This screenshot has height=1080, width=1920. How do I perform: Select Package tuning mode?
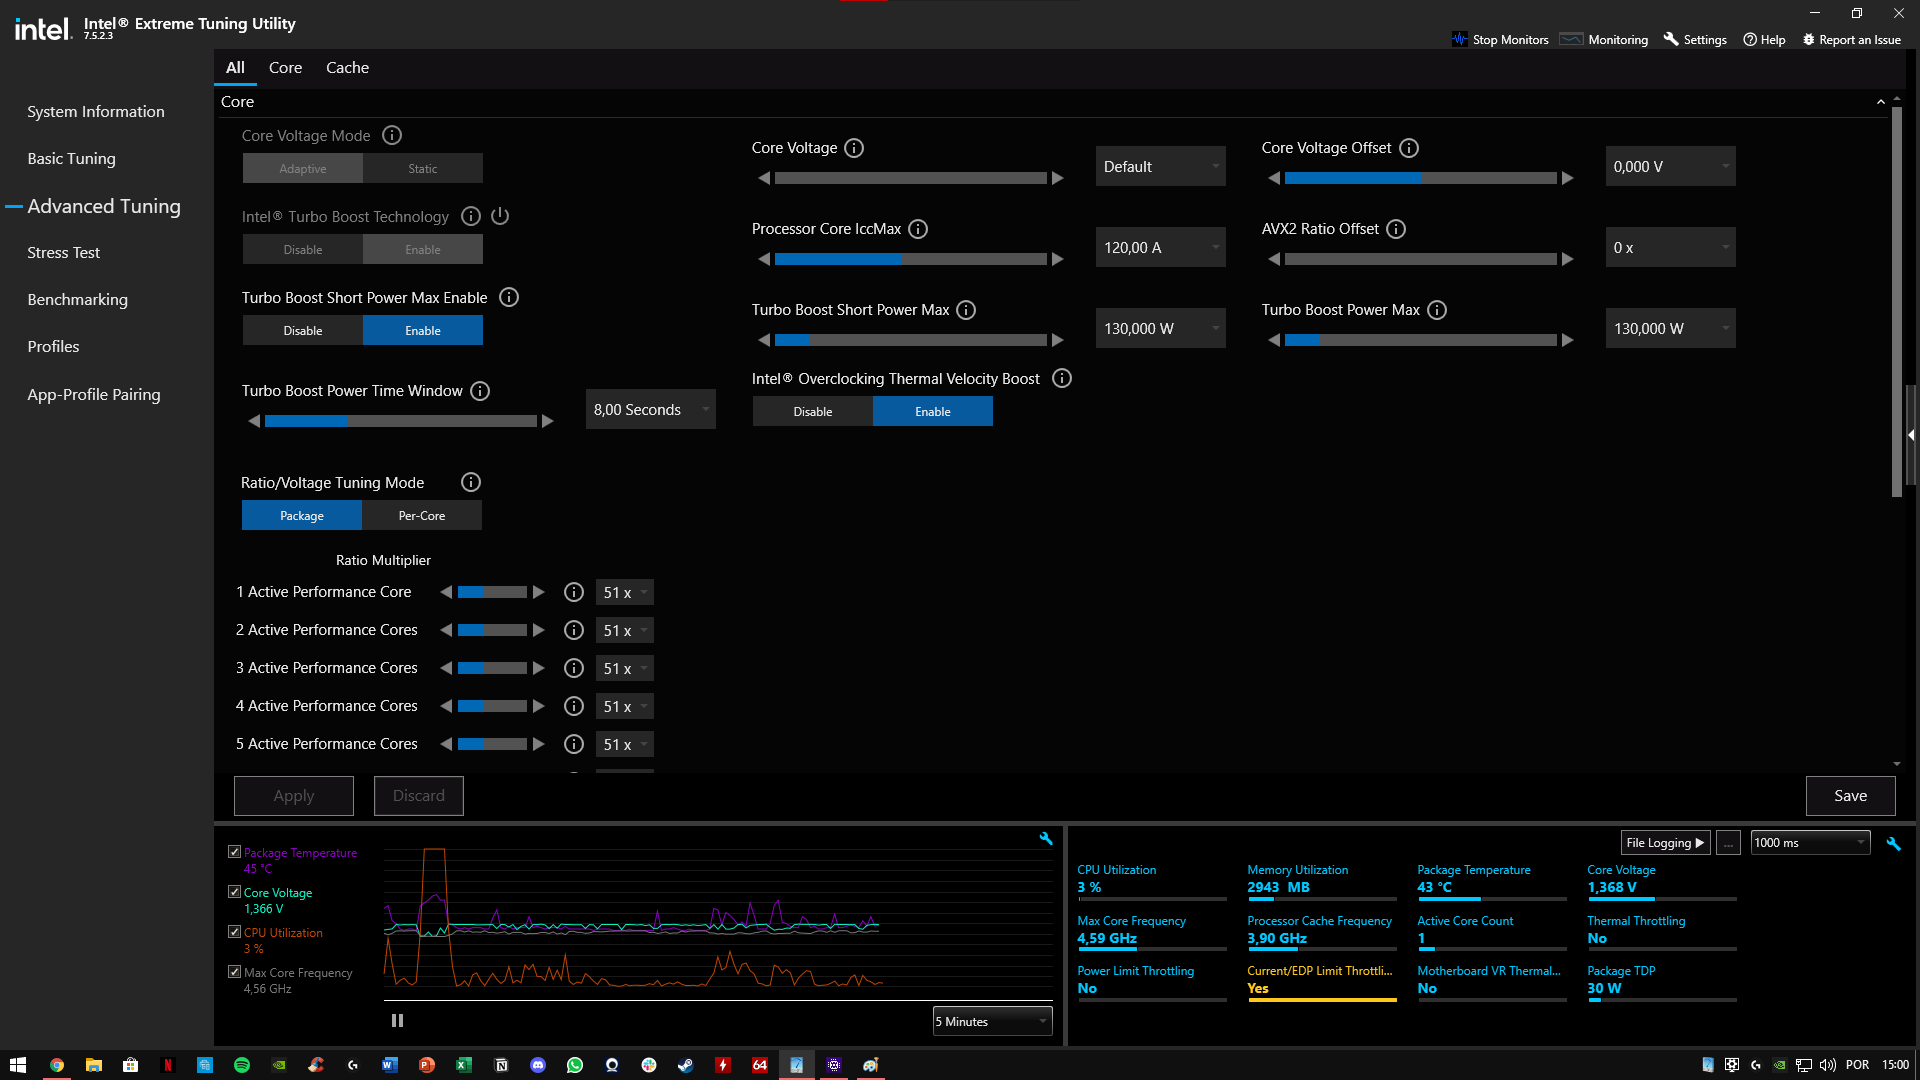click(x=302, y=515)
